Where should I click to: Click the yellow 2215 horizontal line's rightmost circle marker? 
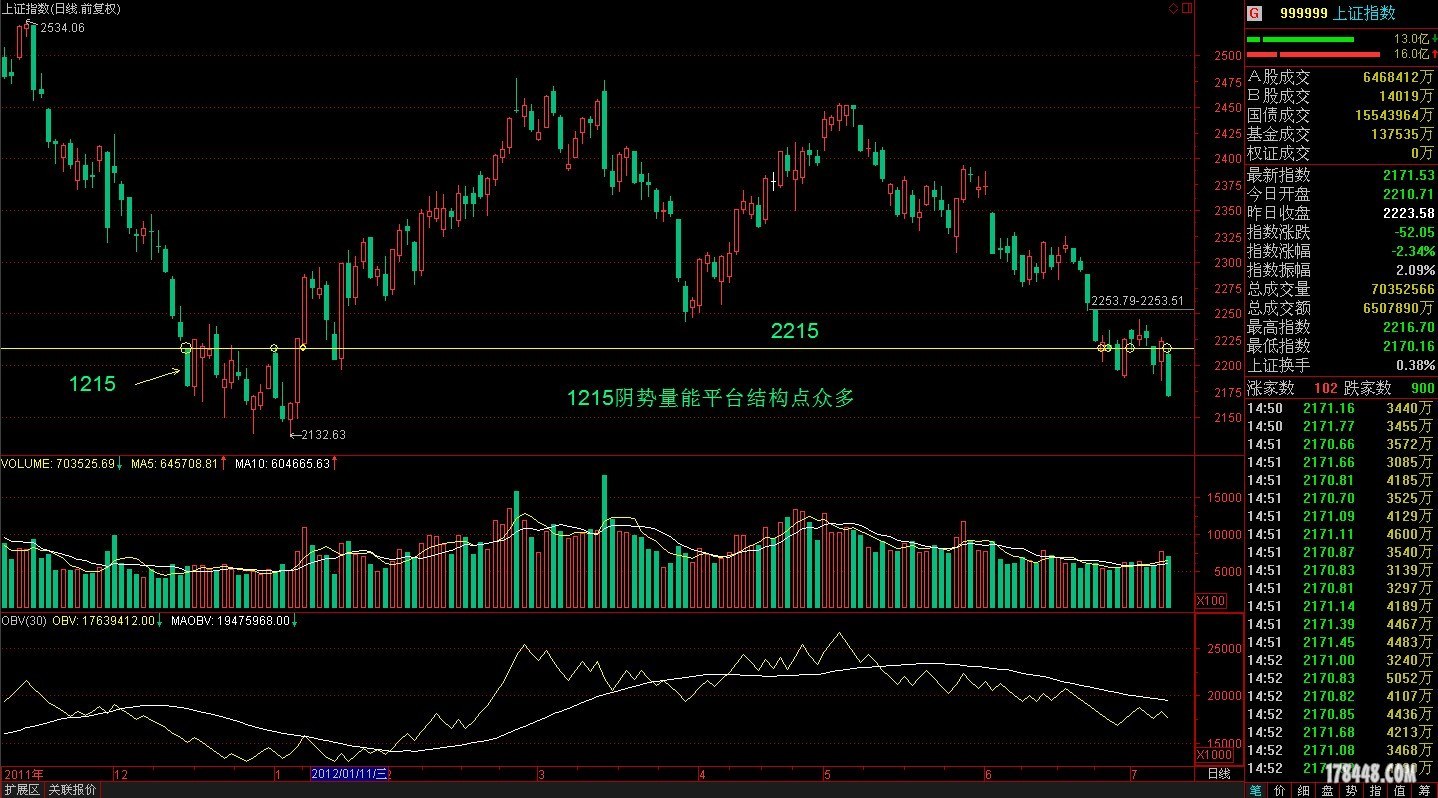(1166, 348)
